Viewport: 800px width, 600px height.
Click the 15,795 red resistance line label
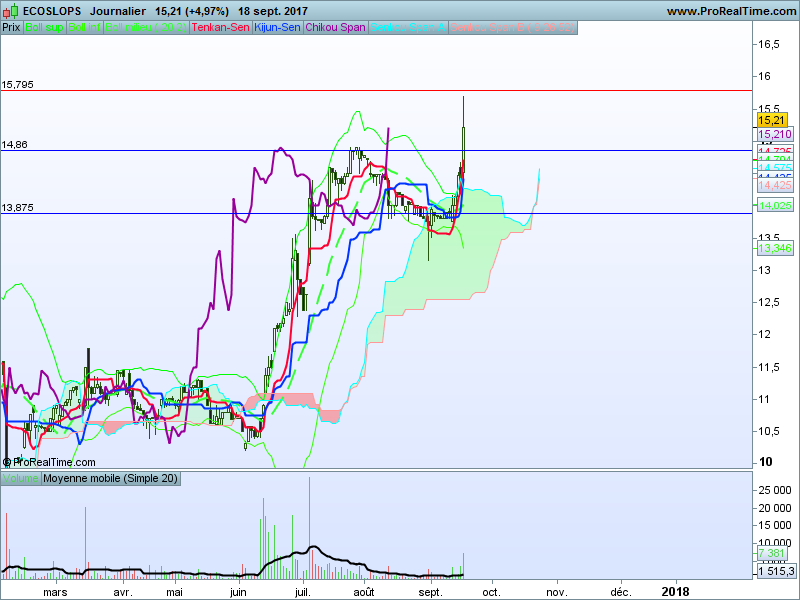17,85
